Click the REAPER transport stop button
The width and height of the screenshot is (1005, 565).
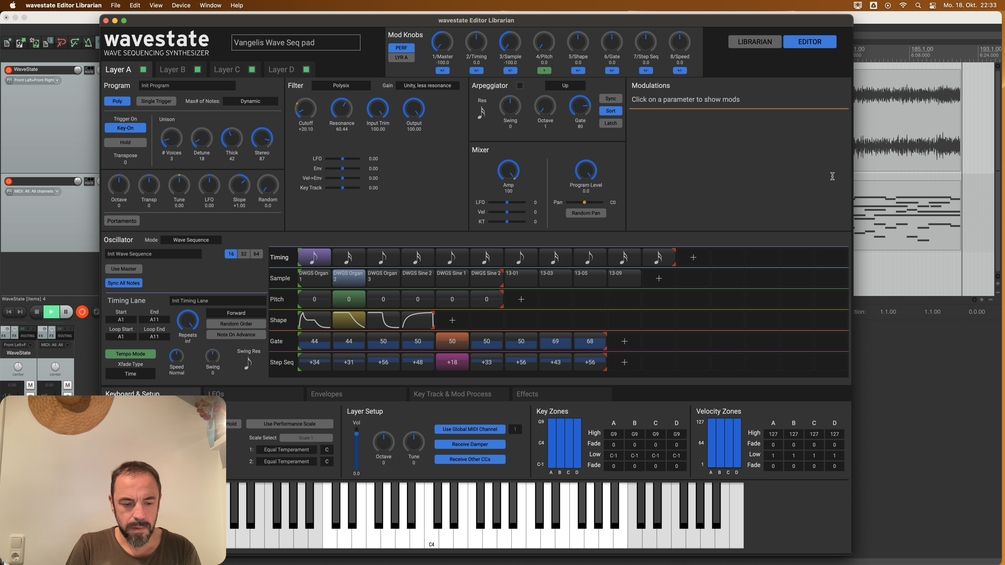point(36,312)
